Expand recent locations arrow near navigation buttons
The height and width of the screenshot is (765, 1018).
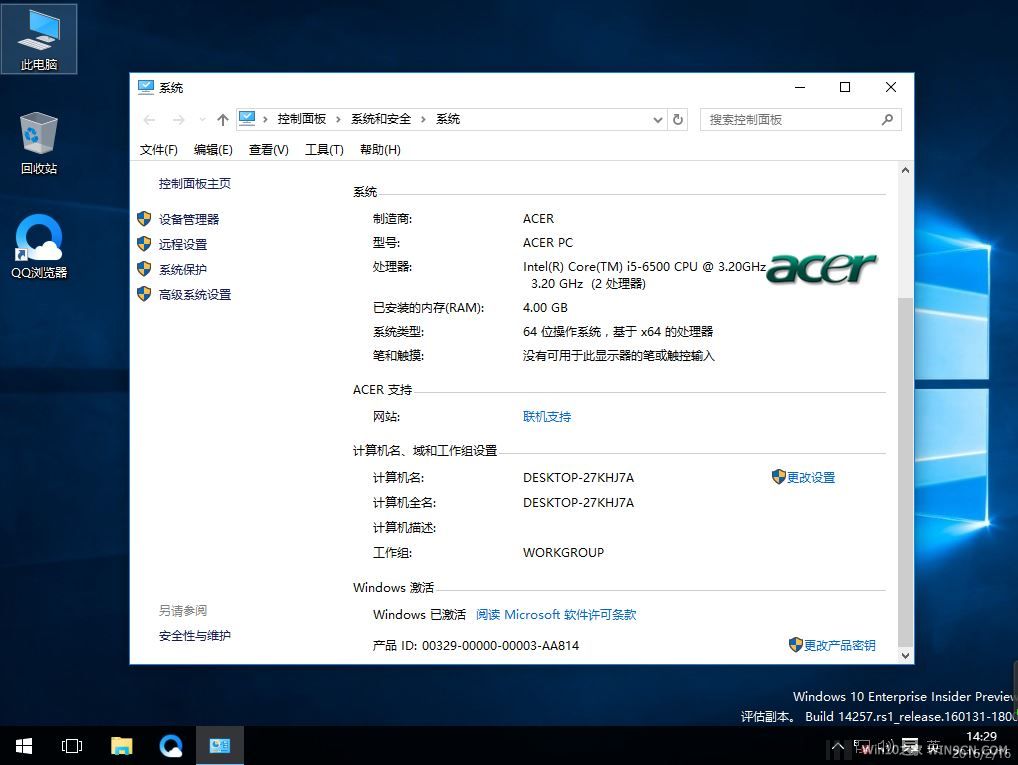pos(202,119)
